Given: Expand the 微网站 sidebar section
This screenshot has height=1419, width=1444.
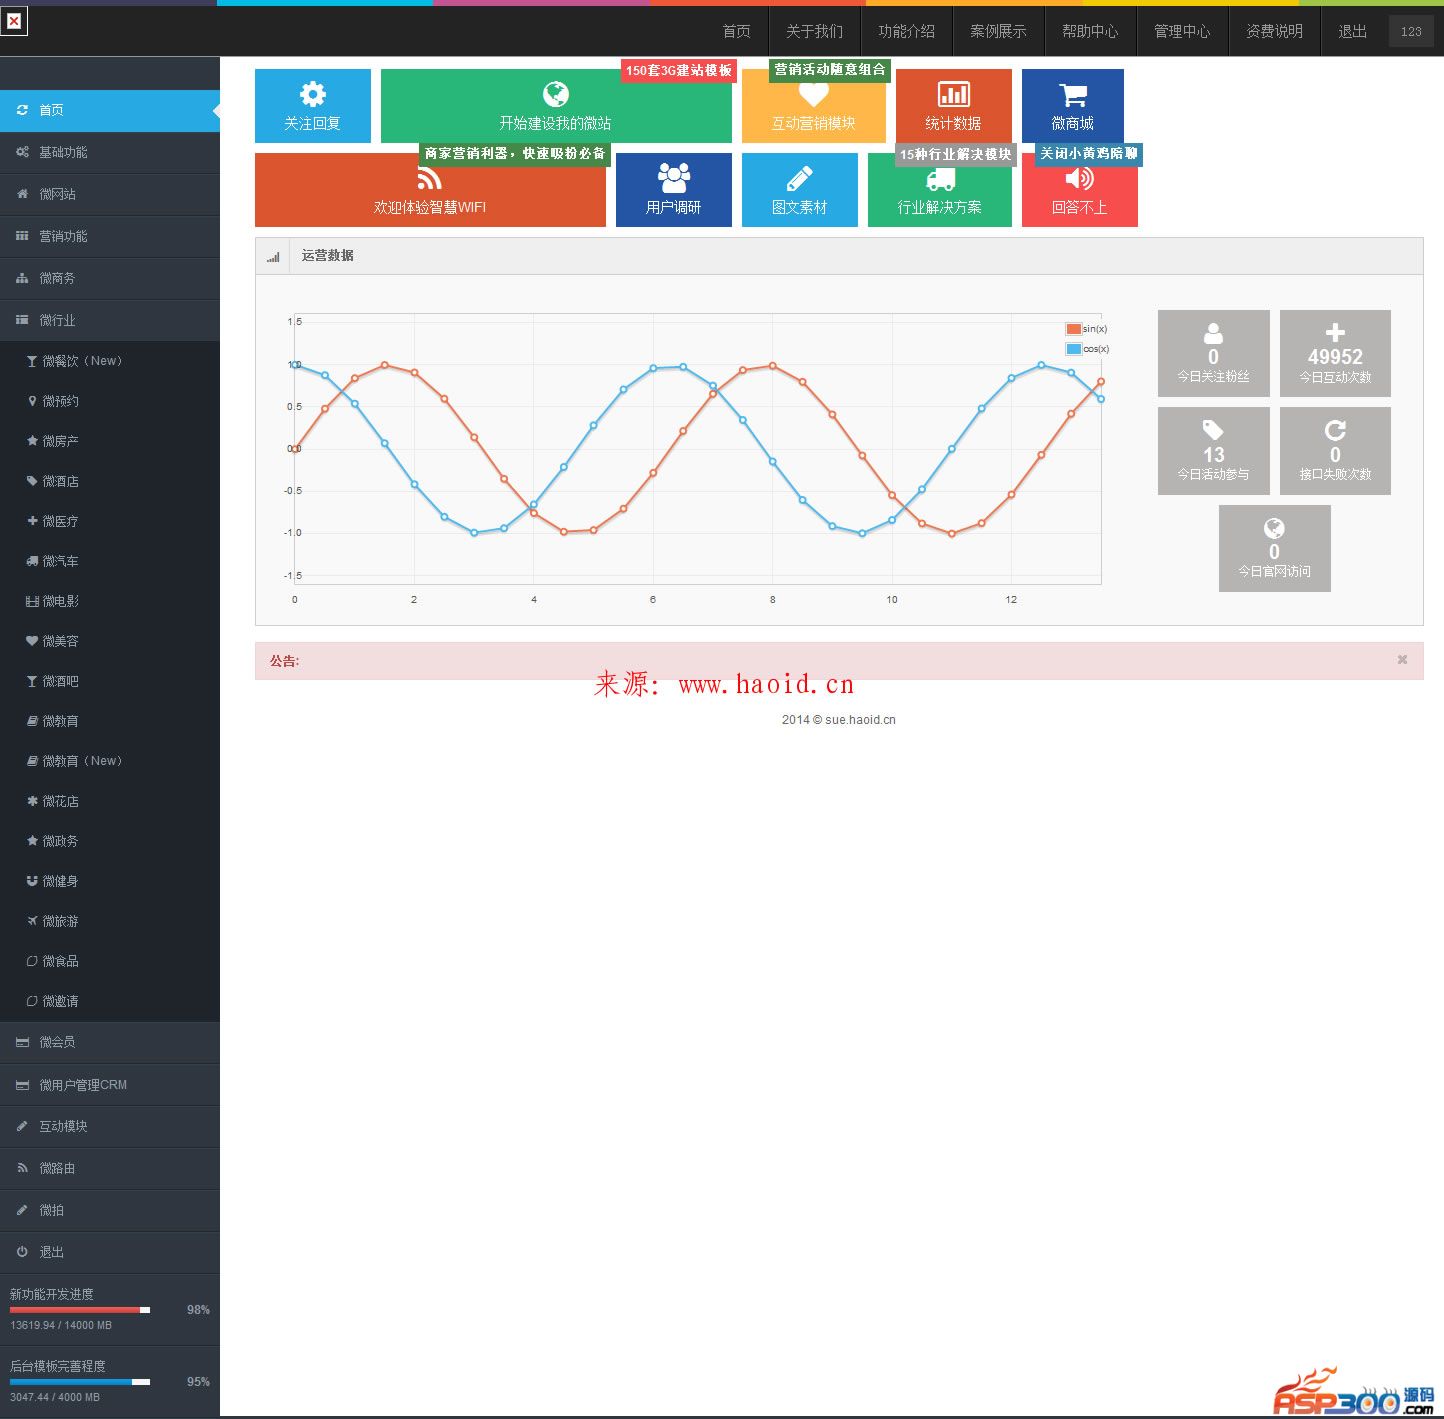Looking at the screenshot, I should [110, 194].
